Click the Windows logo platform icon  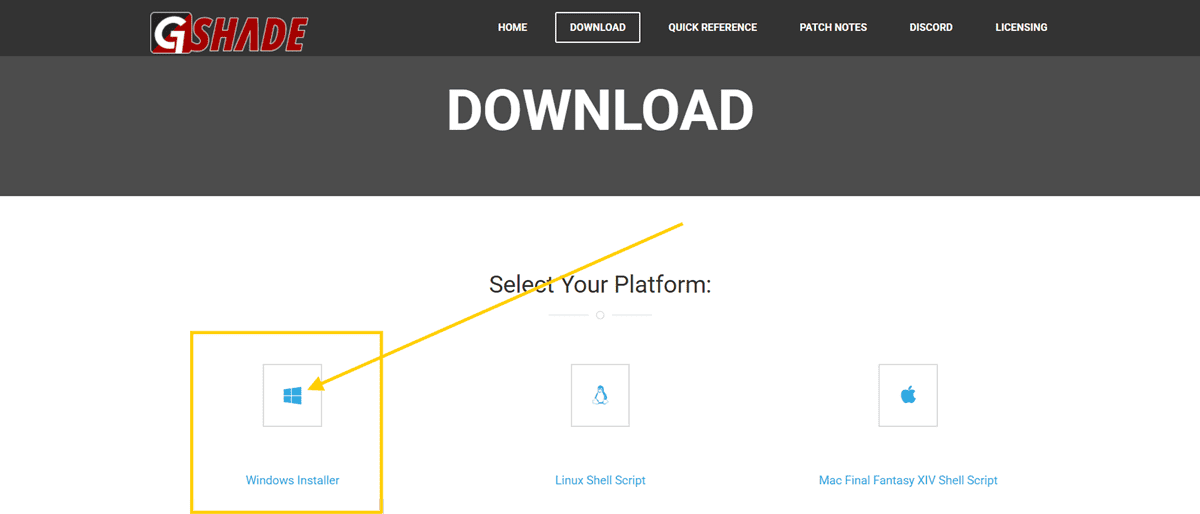pos(292,395)
